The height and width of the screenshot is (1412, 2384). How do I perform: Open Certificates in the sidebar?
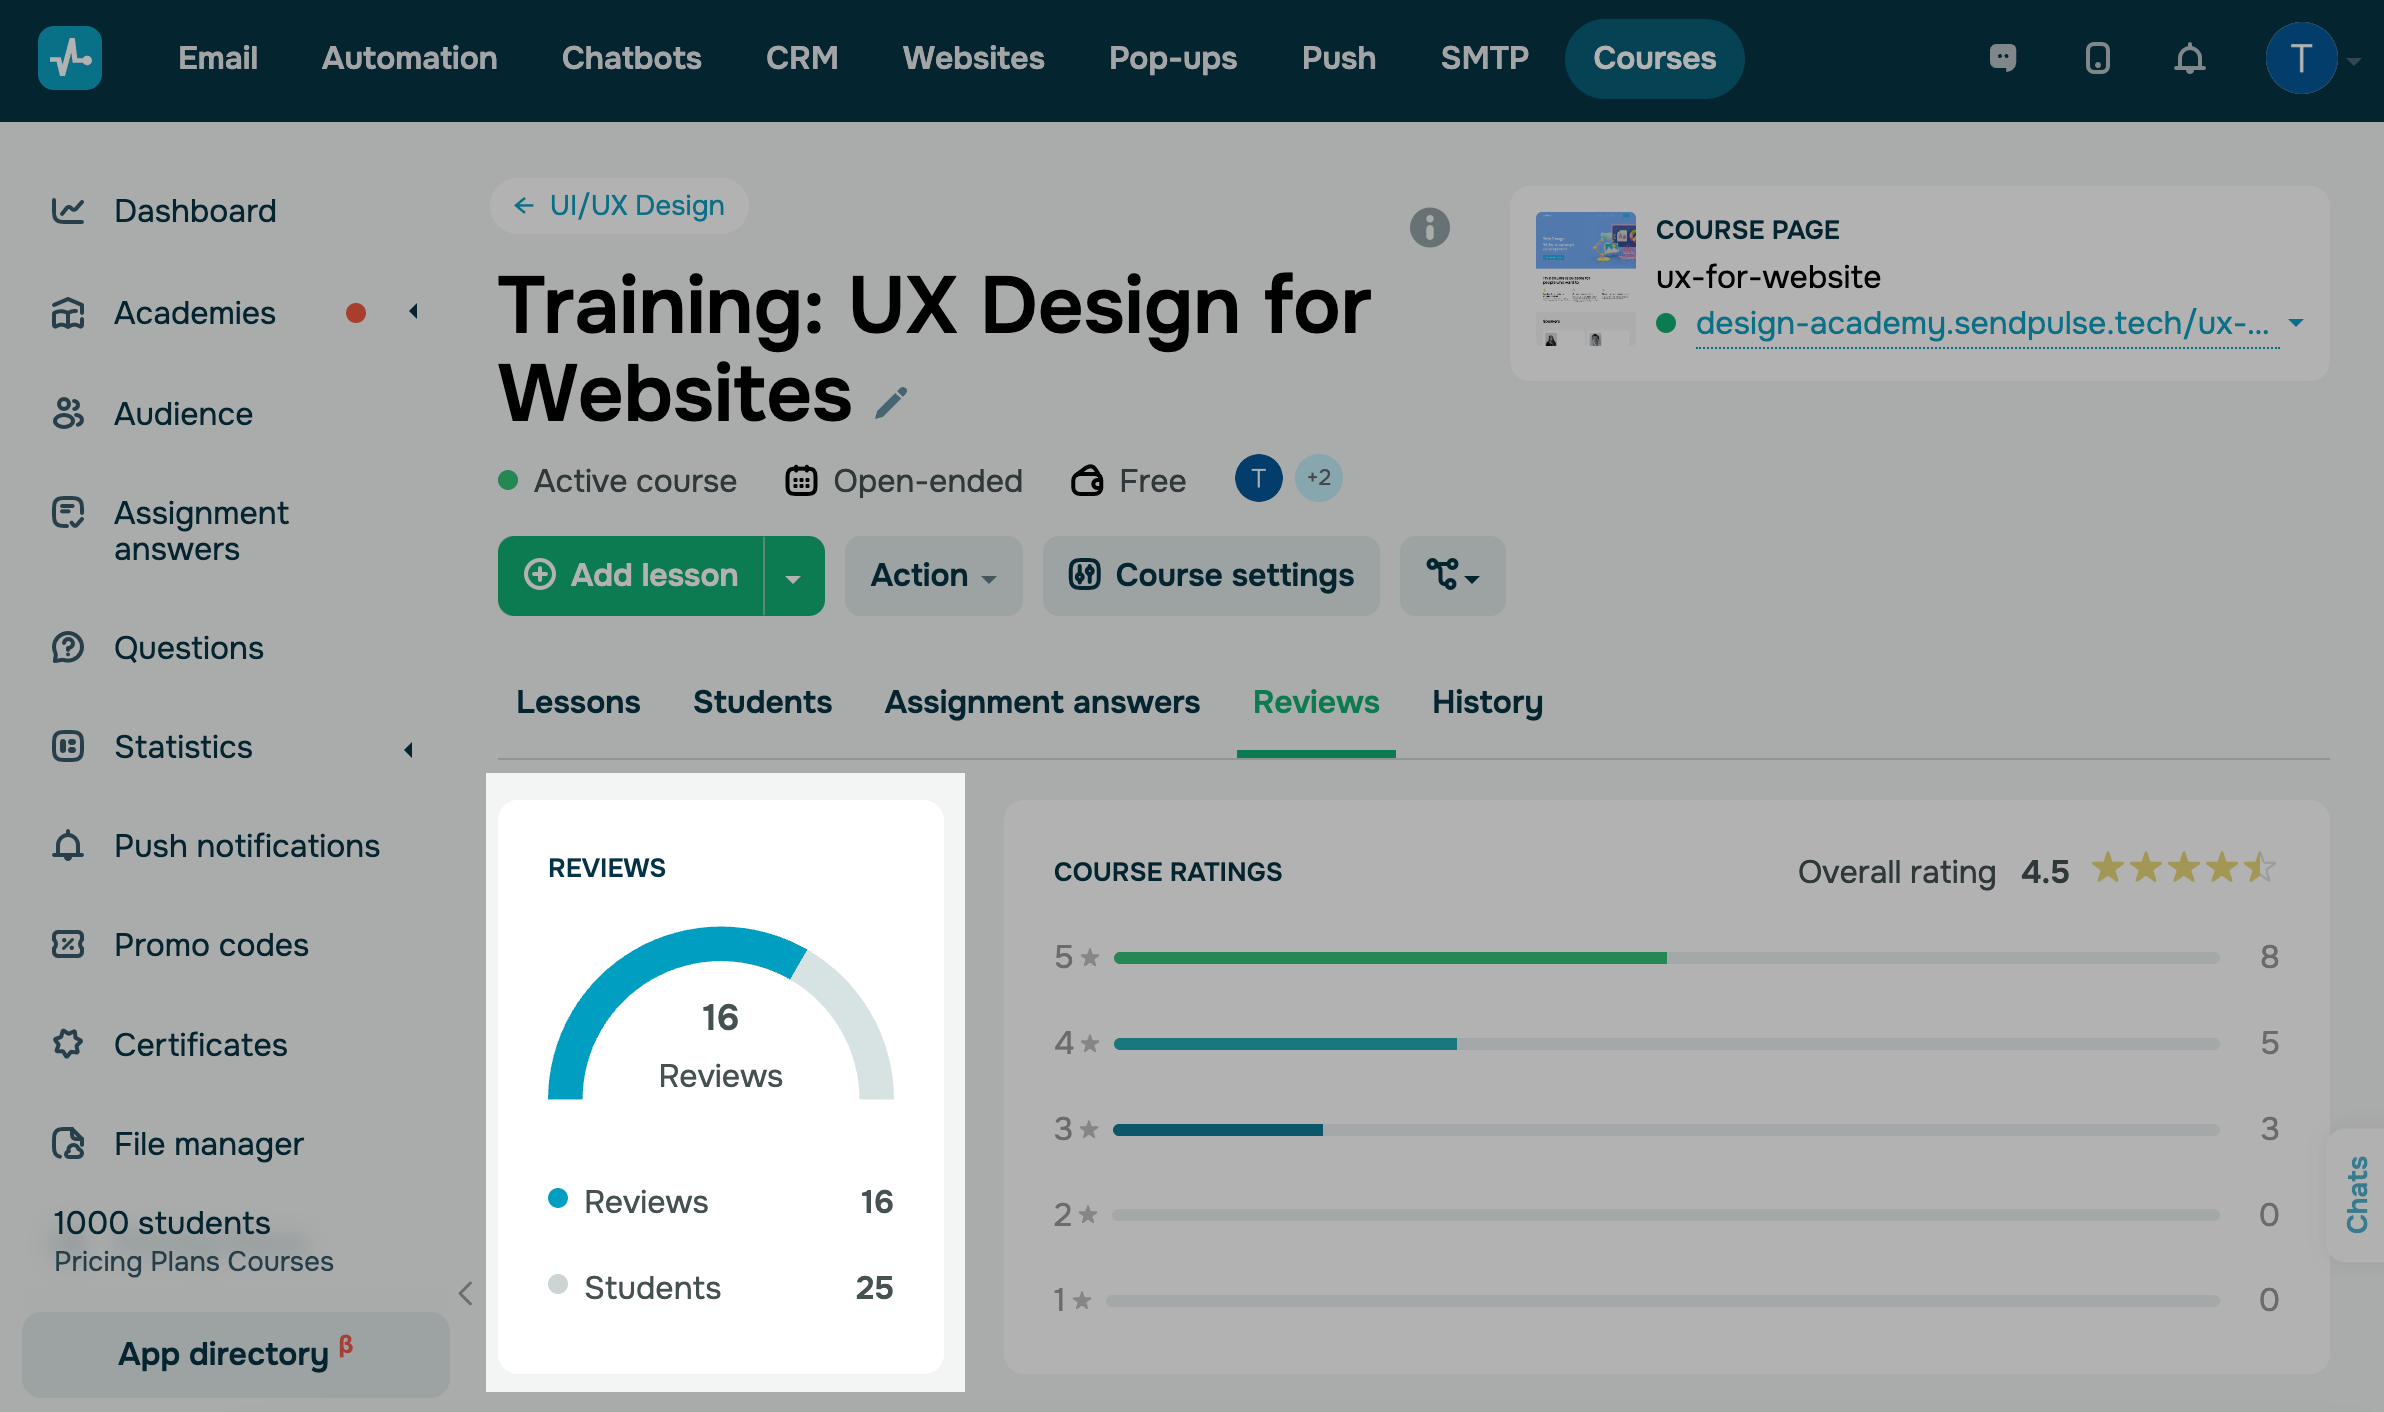click(x=200, y=1044)
